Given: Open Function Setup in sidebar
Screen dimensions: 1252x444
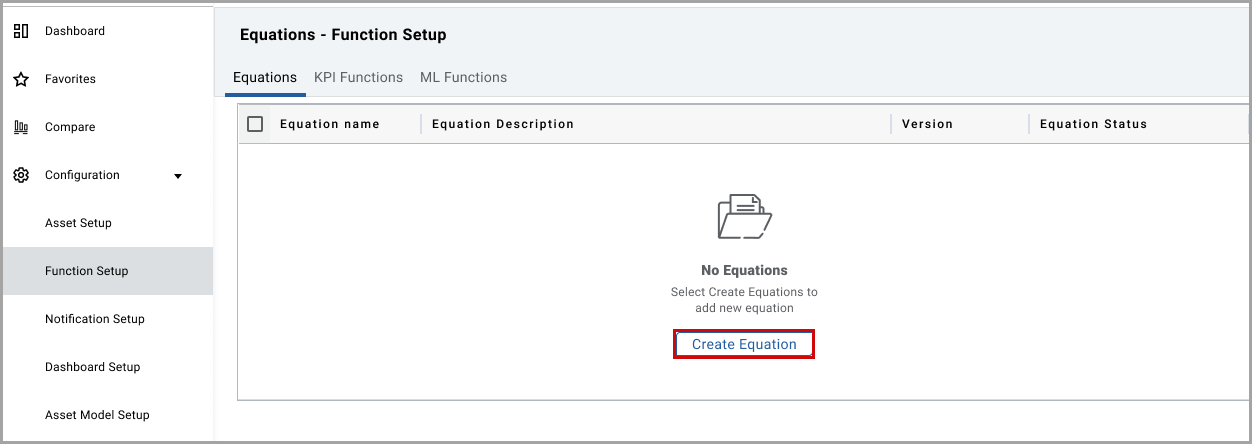Looking at the screenshot, I should pos(87,271).
